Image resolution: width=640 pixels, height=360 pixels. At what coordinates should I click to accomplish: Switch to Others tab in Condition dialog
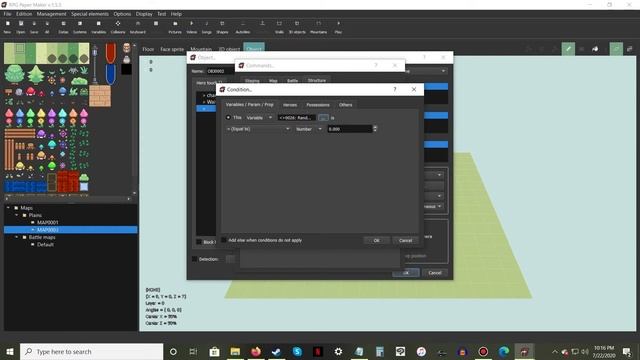(x=345, y=105)
